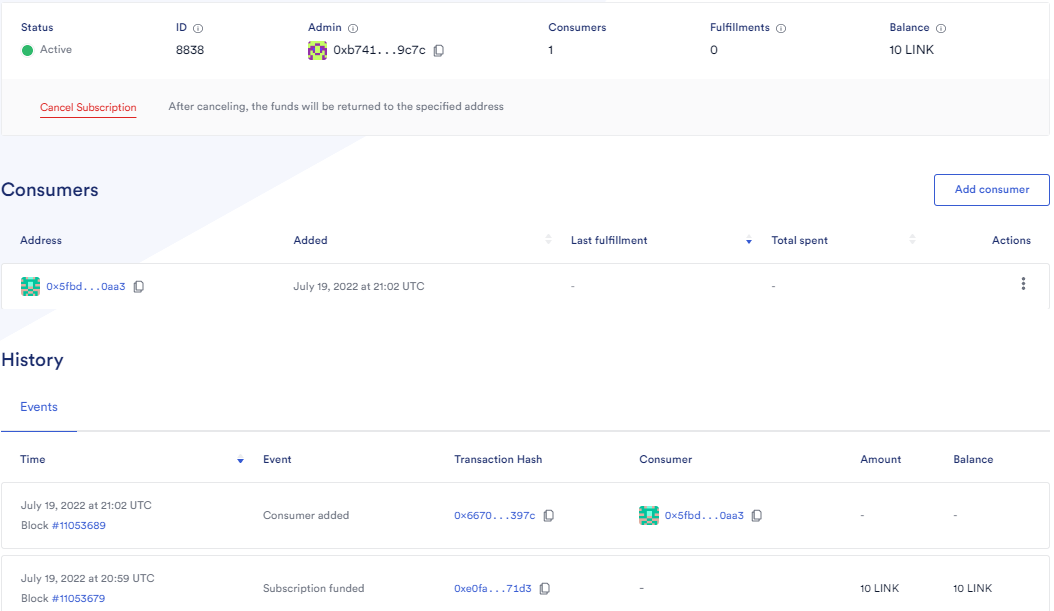Click the green Active status indicator
The image size is (1054, 611).
28,50
